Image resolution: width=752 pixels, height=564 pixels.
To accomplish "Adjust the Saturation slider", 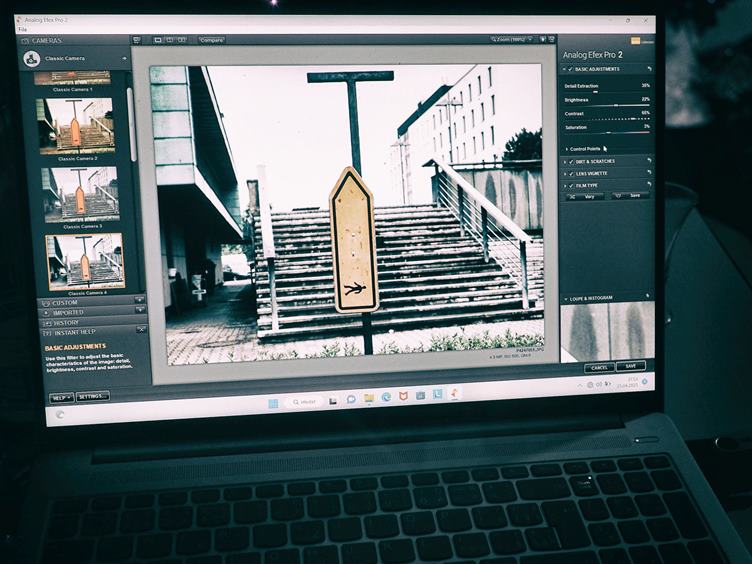I will point(607,132).
